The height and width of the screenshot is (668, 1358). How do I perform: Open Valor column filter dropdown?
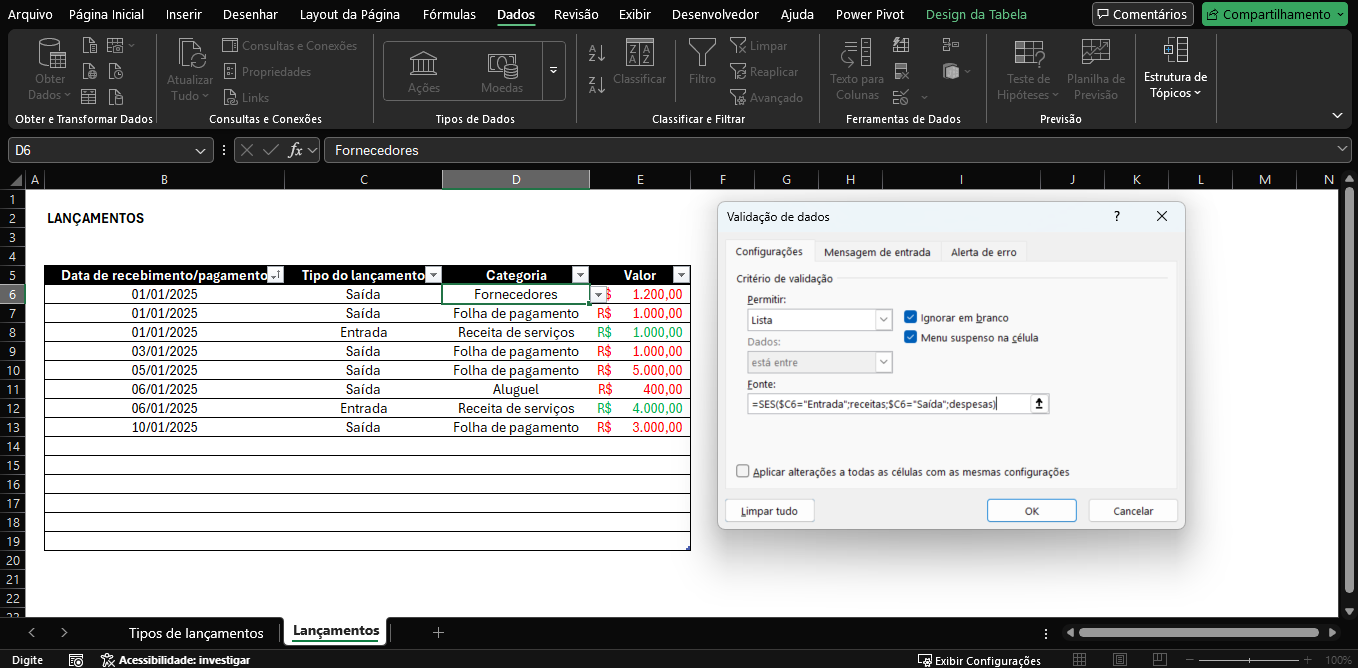coord(681,275)
